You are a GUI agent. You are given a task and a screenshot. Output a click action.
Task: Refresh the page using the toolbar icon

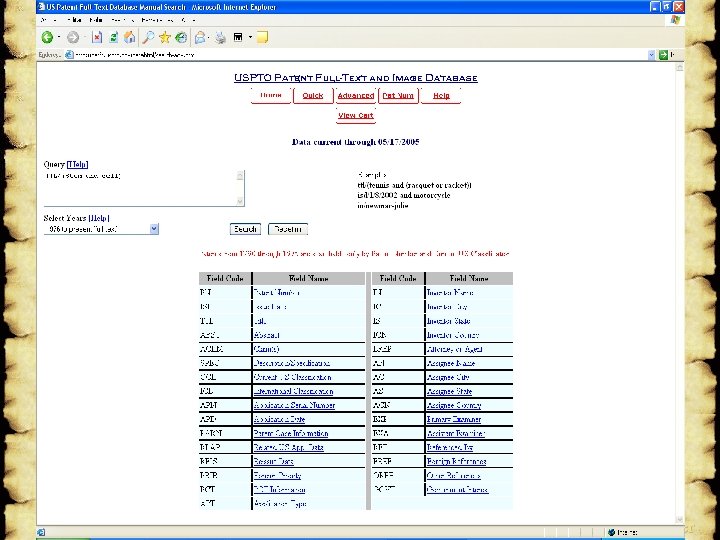113,37
